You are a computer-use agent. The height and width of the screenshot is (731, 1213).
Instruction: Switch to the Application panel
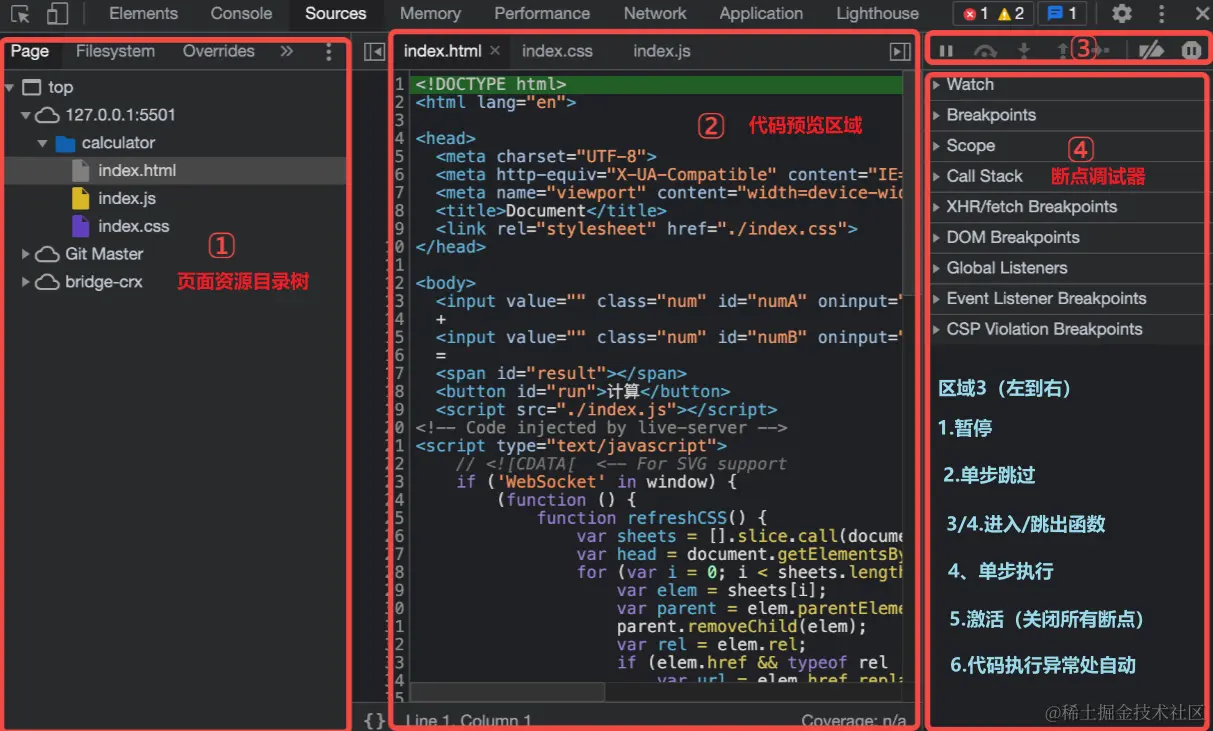click(x=761, y=14)
